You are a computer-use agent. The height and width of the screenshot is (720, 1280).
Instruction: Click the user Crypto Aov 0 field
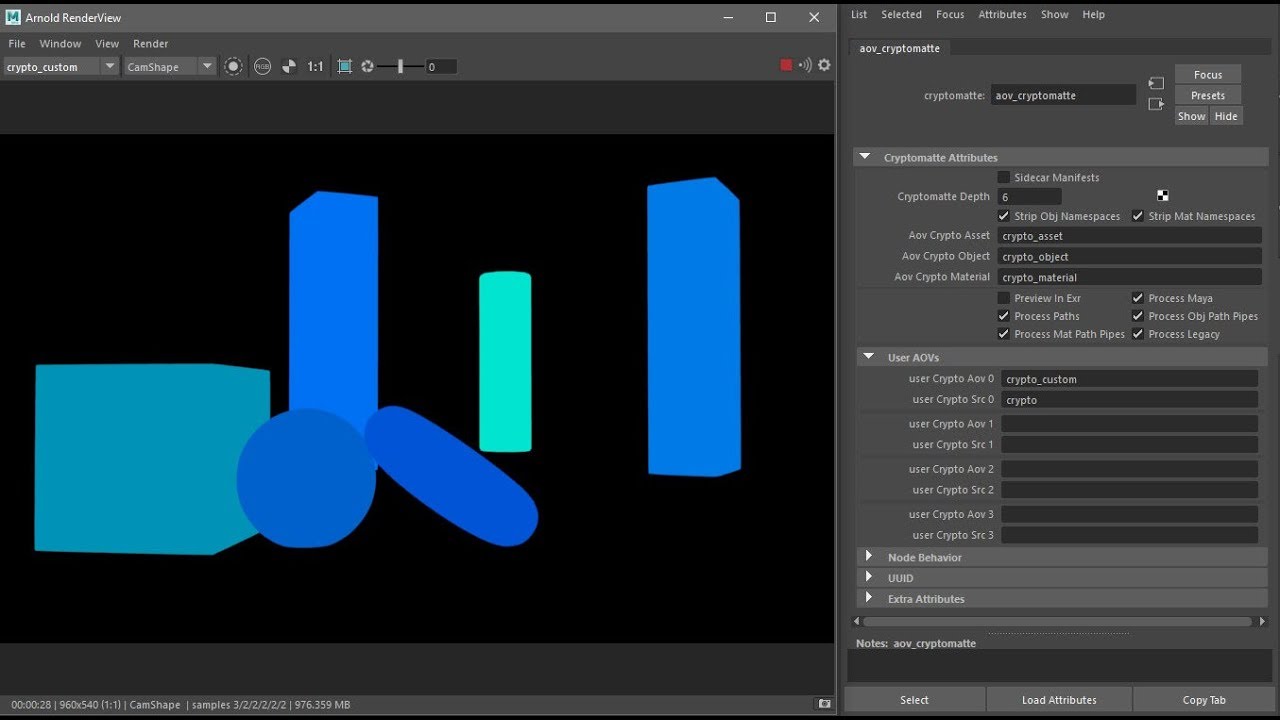pos(1129,379)
